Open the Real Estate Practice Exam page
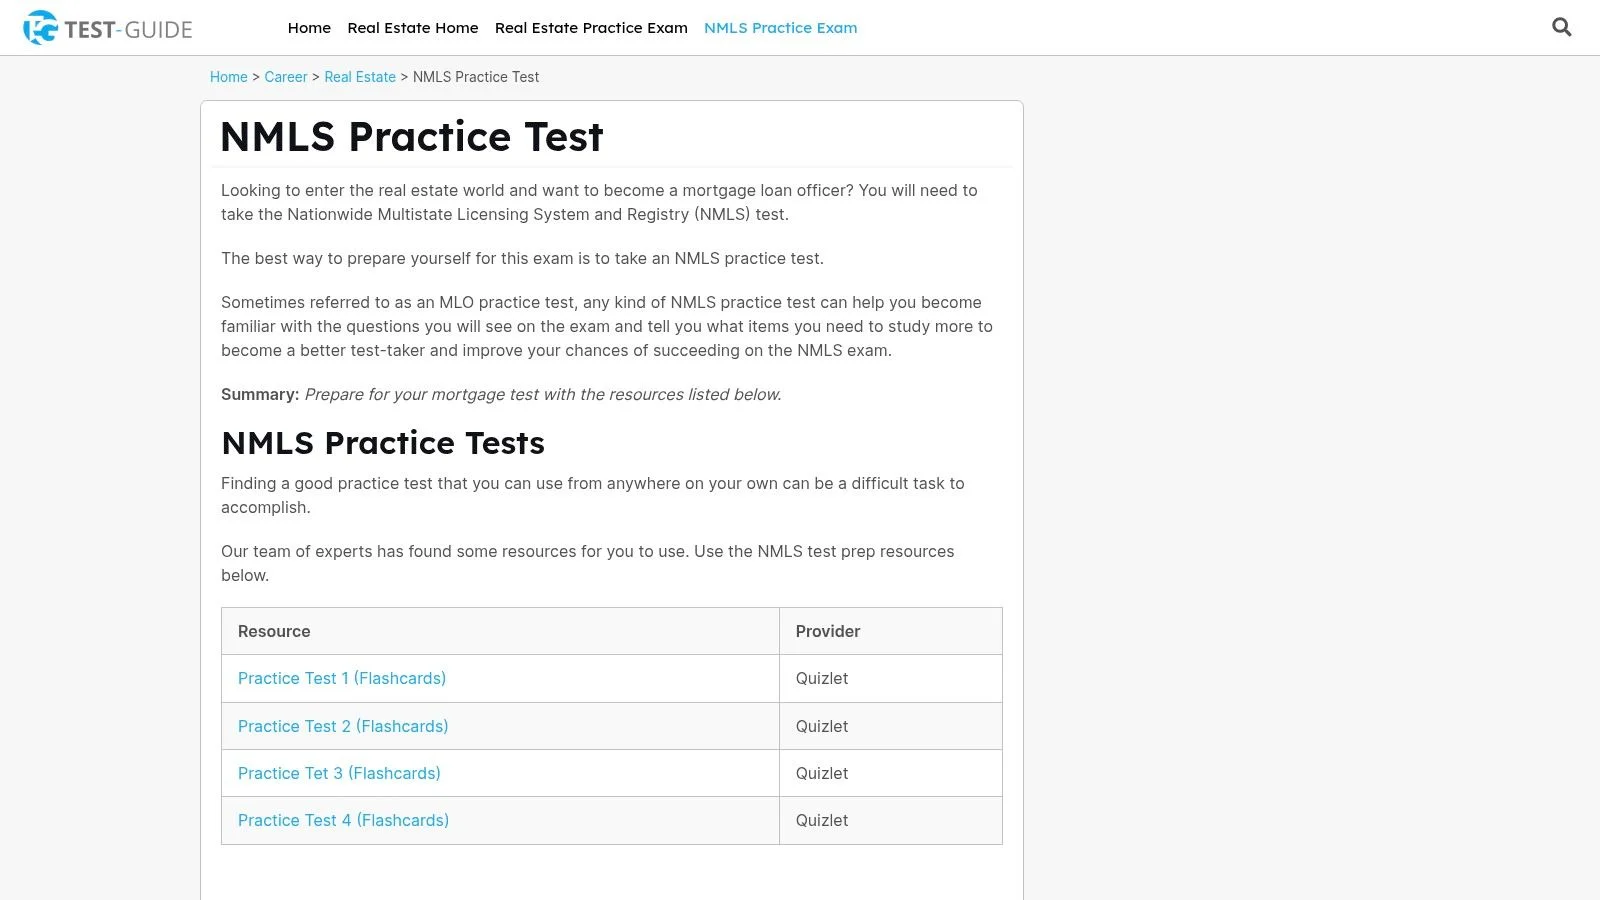This screenshot has width=1600, height=900. [x=591, y=28]
